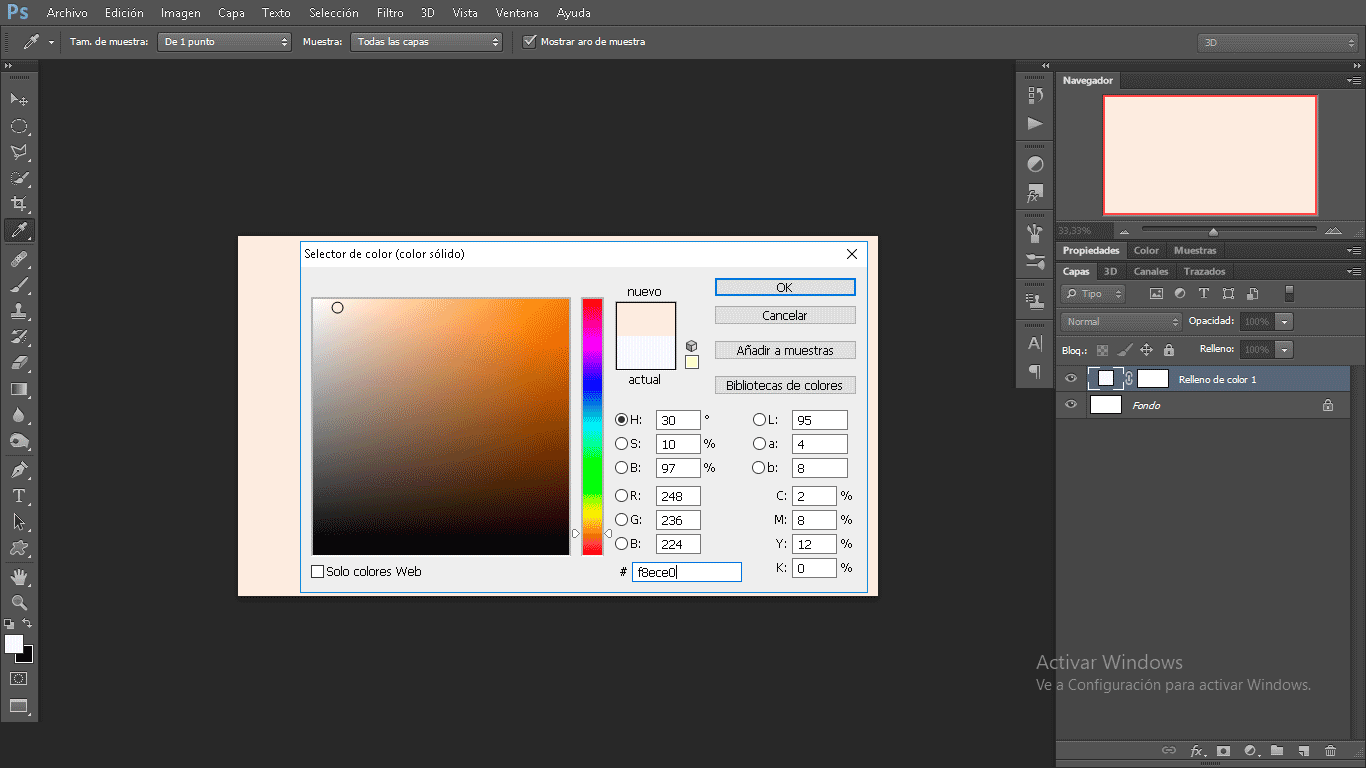This screenshot has width=1366, height=768.
Task: Hide the Fondo layer
Action: (1071, 405)
